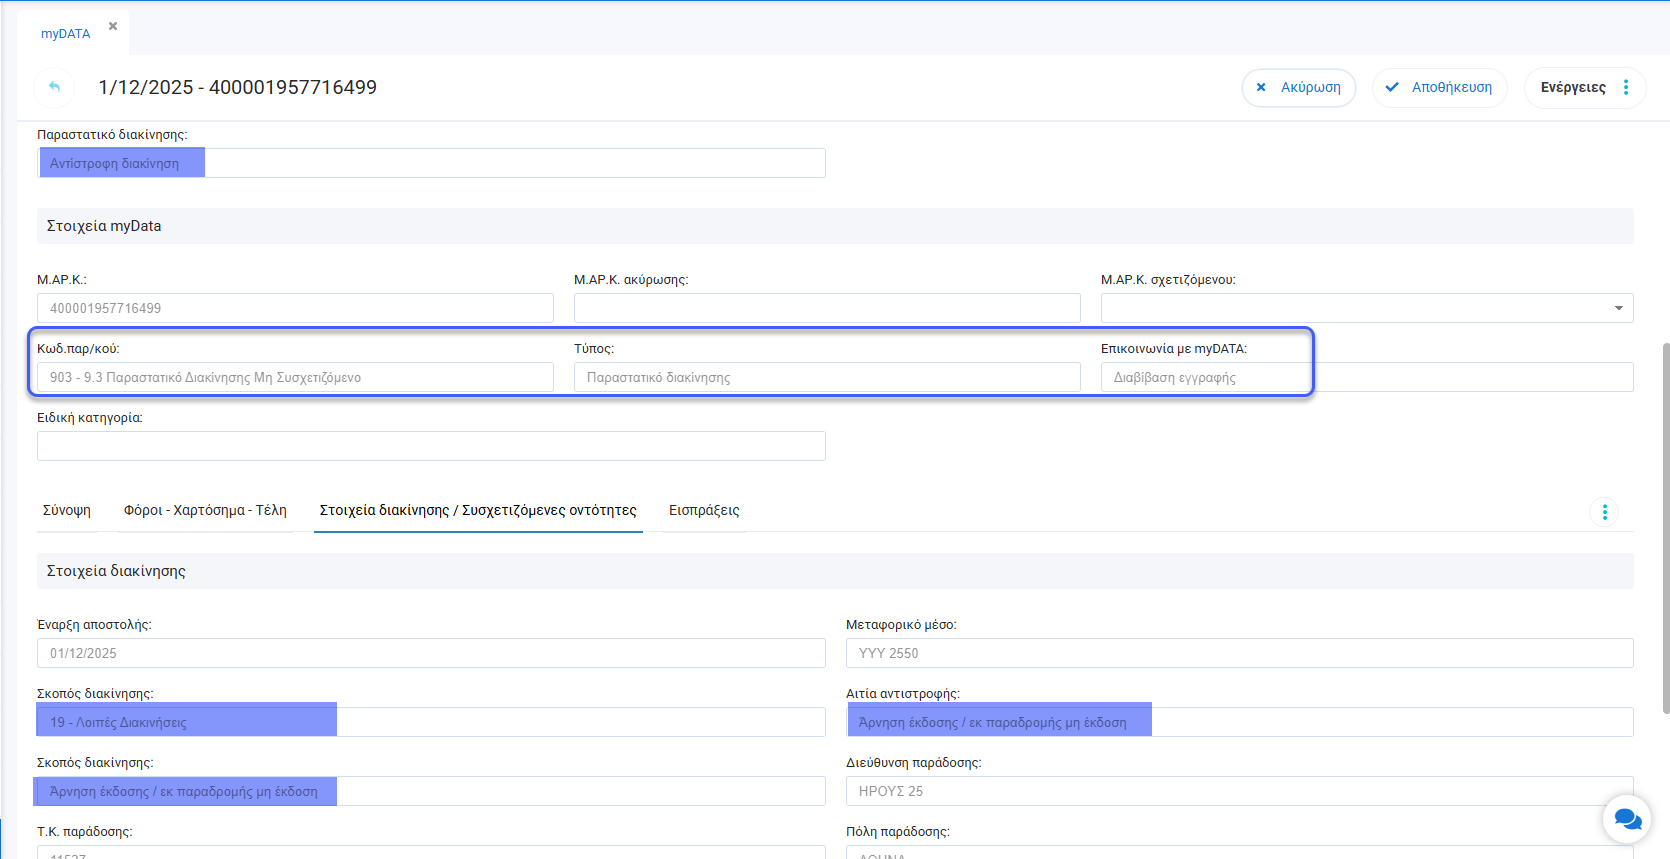Viewport: 1670px width, 859px height.
Task: Click the vertical scrollbar on the right
Action: (1665, 528)
